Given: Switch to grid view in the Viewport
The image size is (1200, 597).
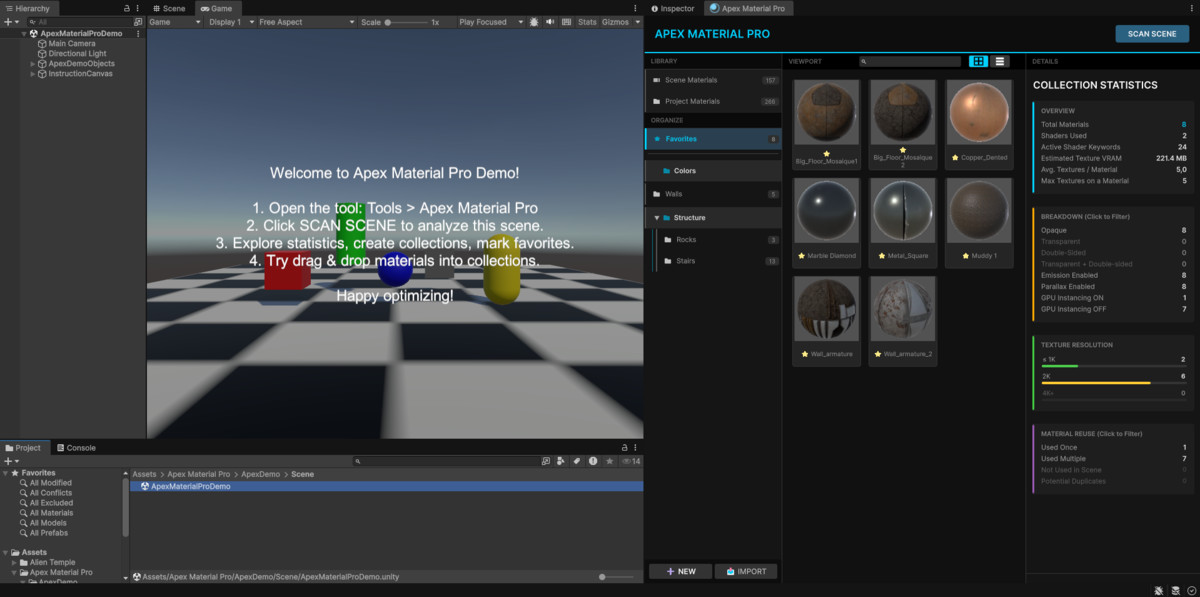Looking at the screenshot, I should tap(978, 61).
